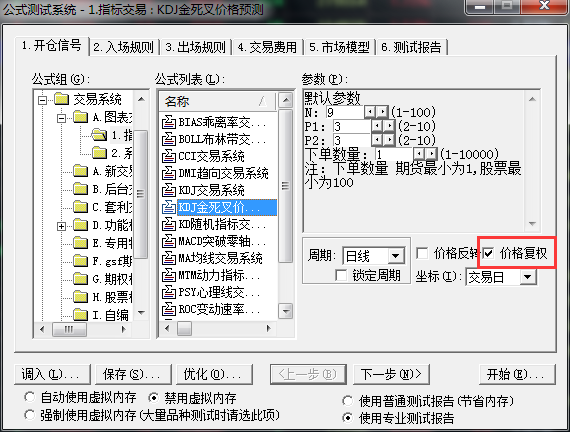
Task: Click the MACD突破零轴 formula icon
Action: click(169, 241)
